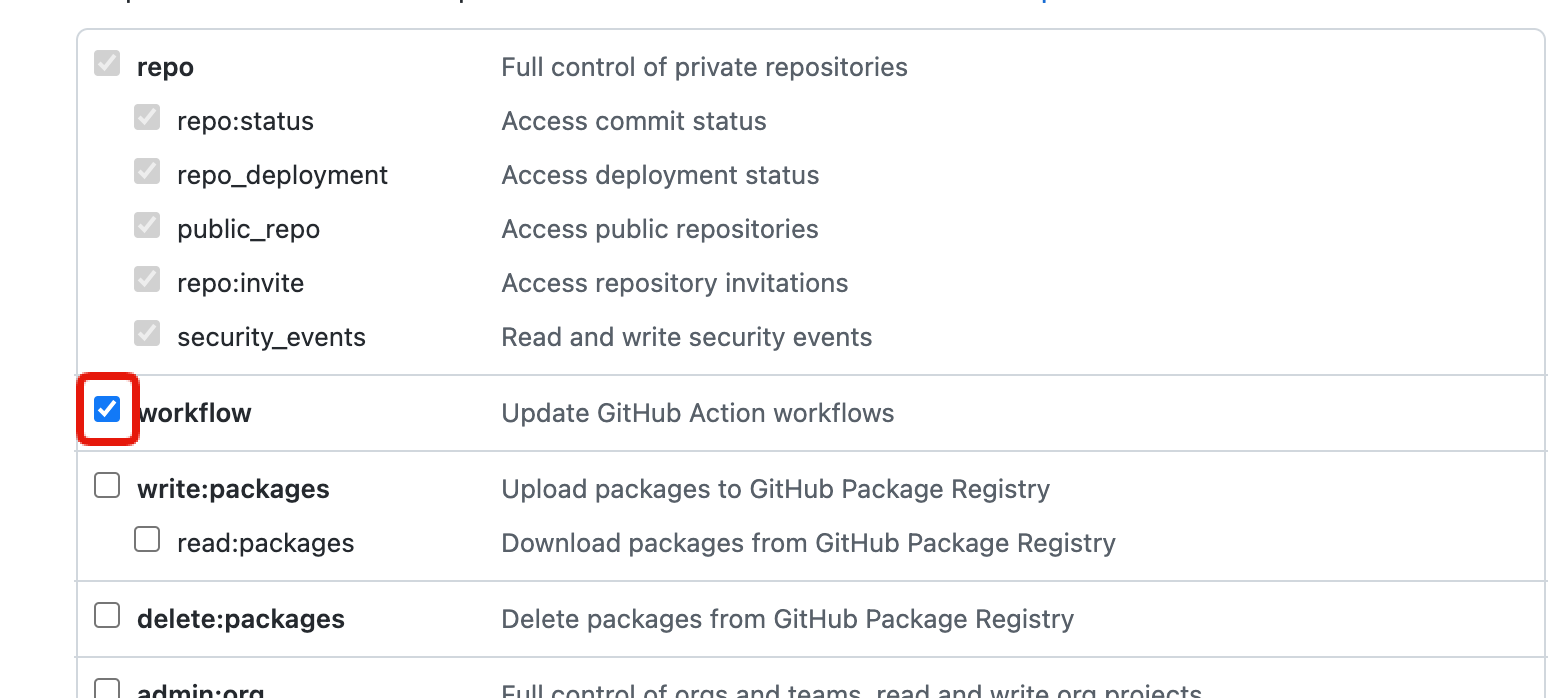
Task: Enable the write:packages scope checkbox
Action: (x=107, y=486)
